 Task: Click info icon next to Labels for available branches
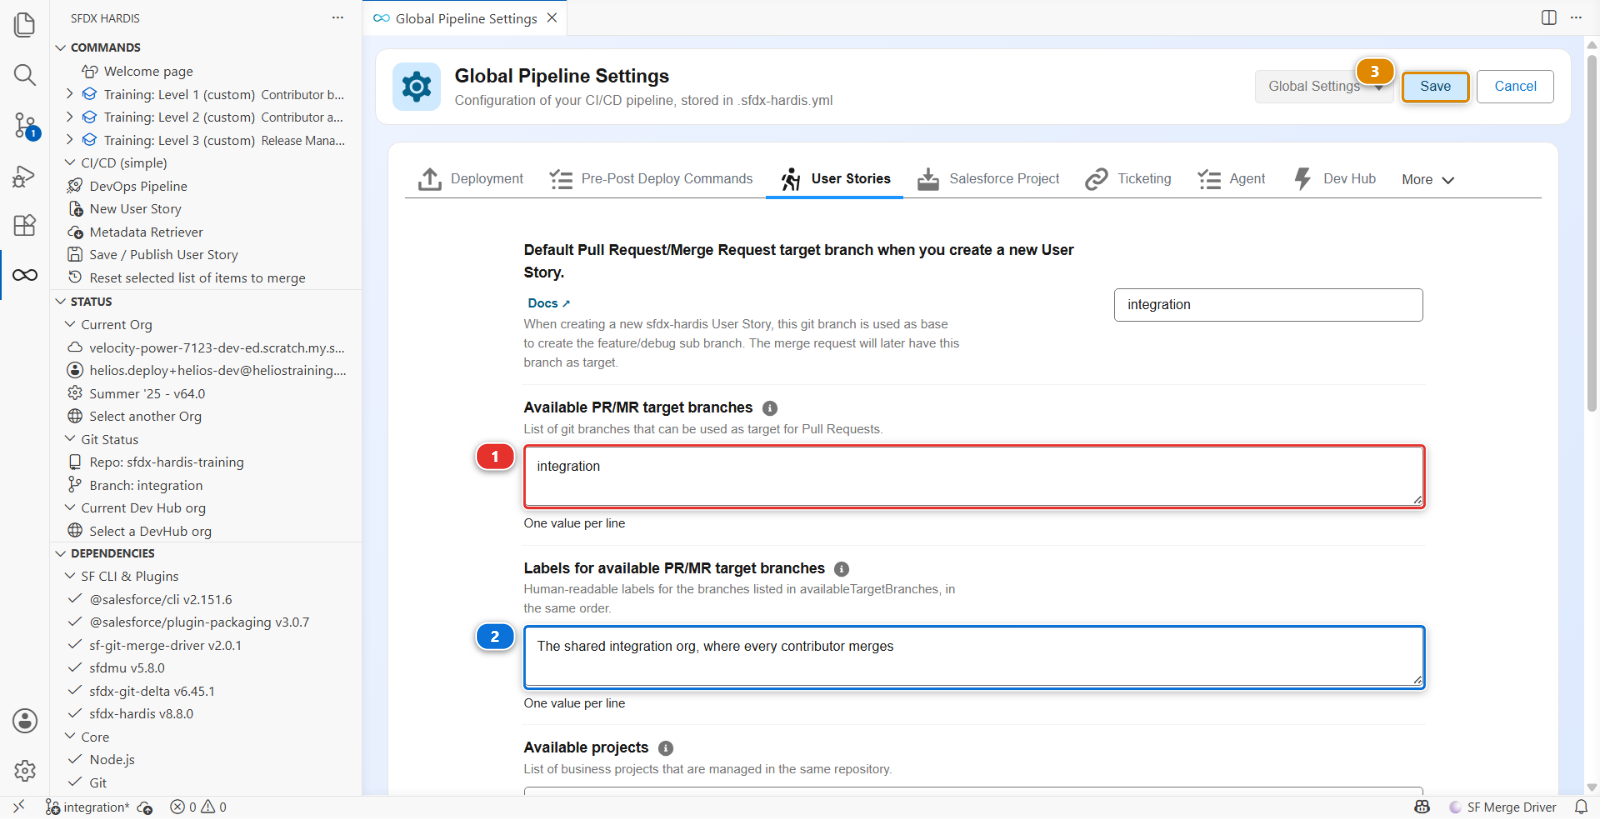click(842, 569)
